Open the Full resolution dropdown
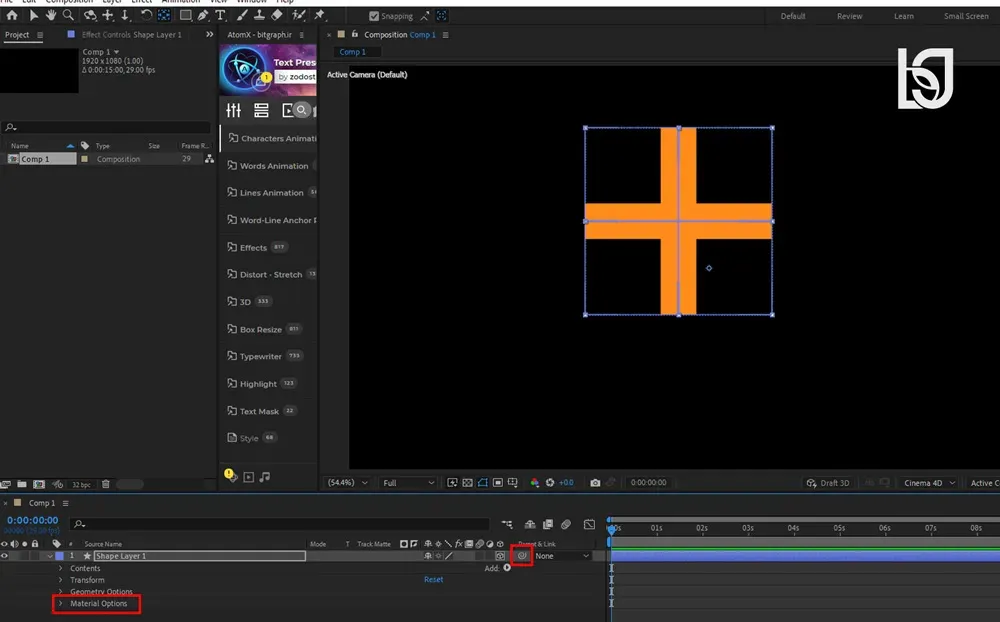Viewport: 1000px width, 622px height. pos(408,483)
